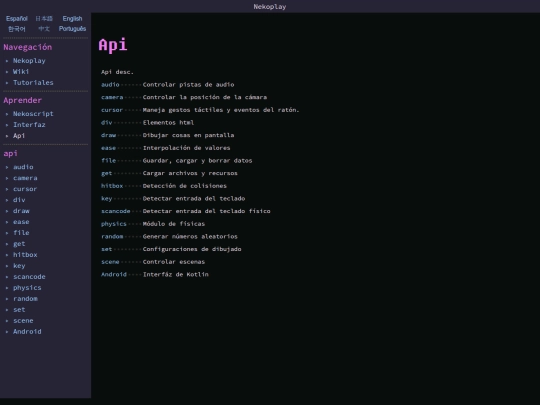Screen dimensions: 540x405
Task: Switch language to English
Action: [72, 19]
